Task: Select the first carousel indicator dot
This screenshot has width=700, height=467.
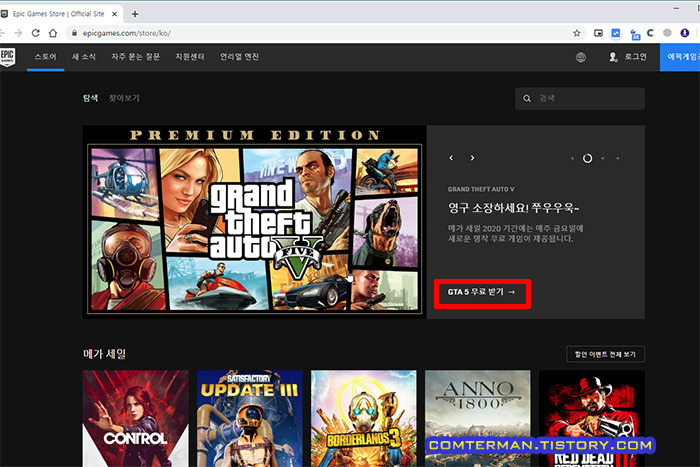Action: [572, 158]
